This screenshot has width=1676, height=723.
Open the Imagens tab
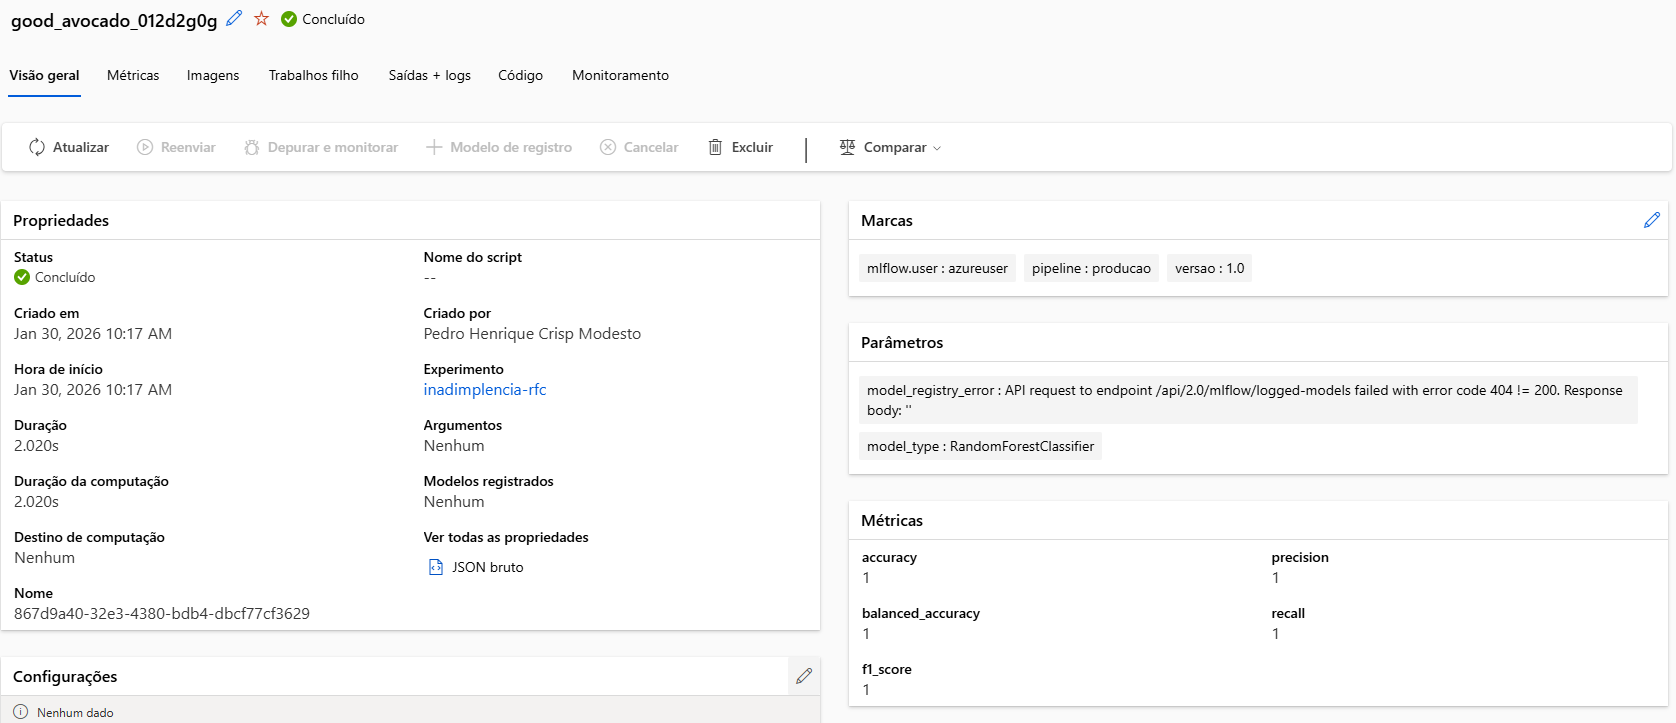coord(213,75)
